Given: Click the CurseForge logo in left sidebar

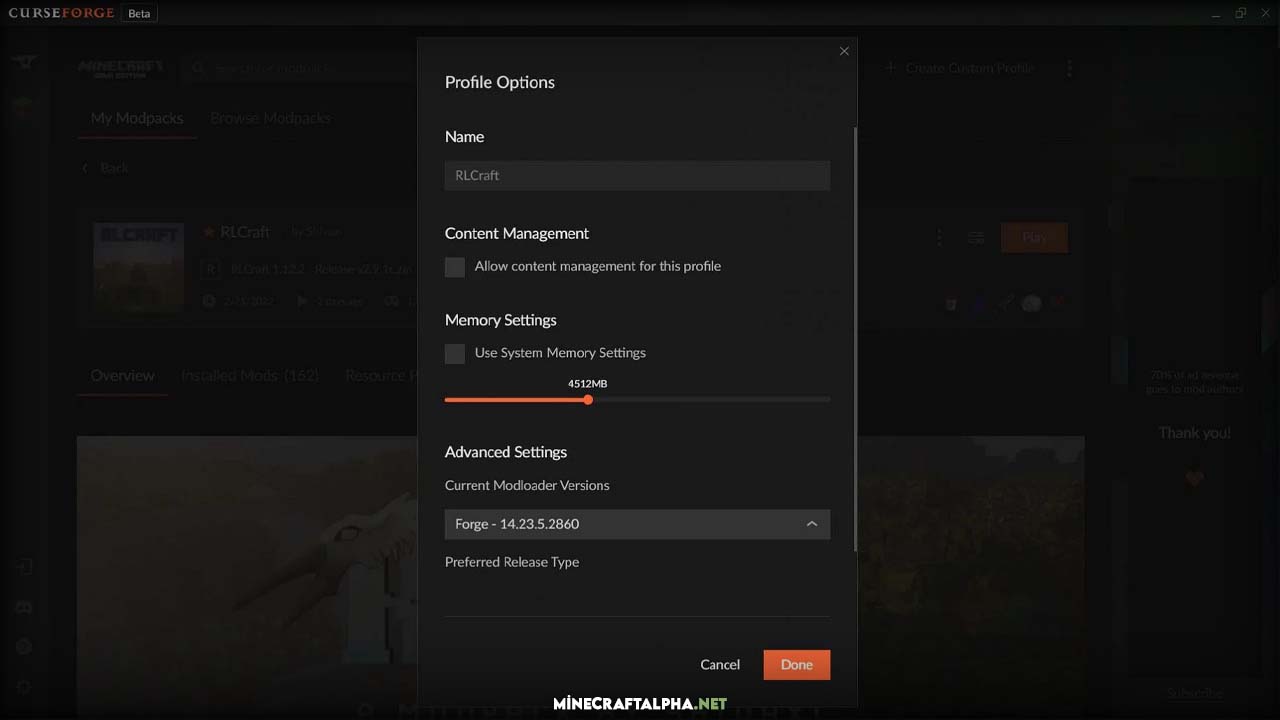Looking at the screenshot, I should click(x=25, y=64).
